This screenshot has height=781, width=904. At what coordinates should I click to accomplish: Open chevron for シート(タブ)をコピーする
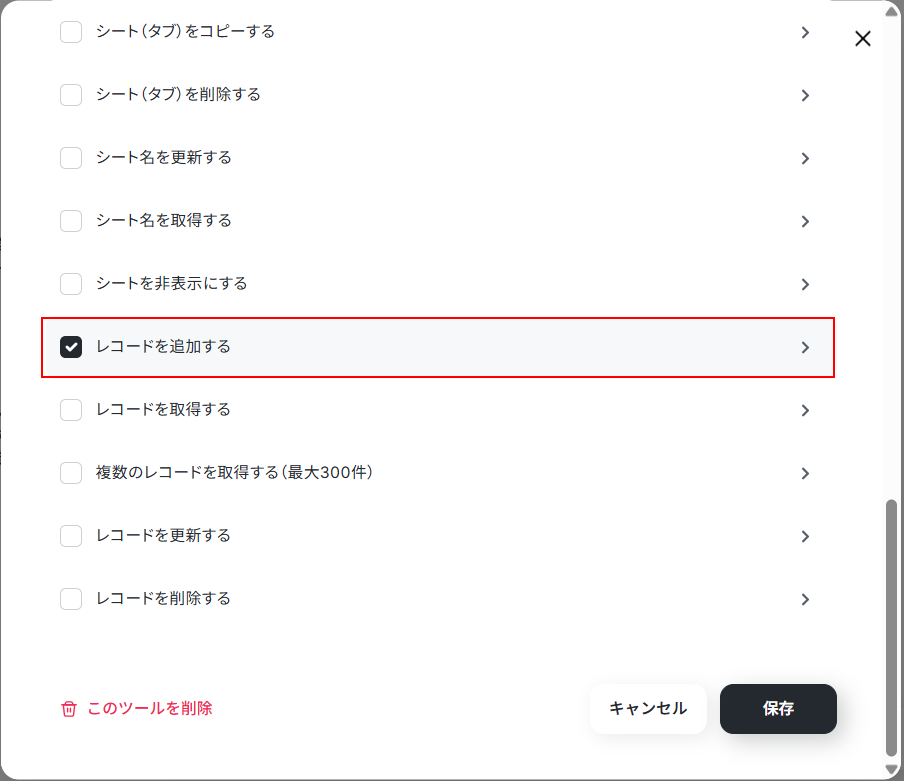805,32
